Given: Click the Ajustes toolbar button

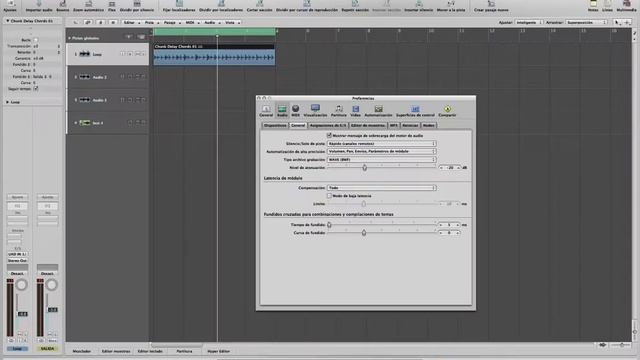Looking at the screenshot, I should pos(10,6).
